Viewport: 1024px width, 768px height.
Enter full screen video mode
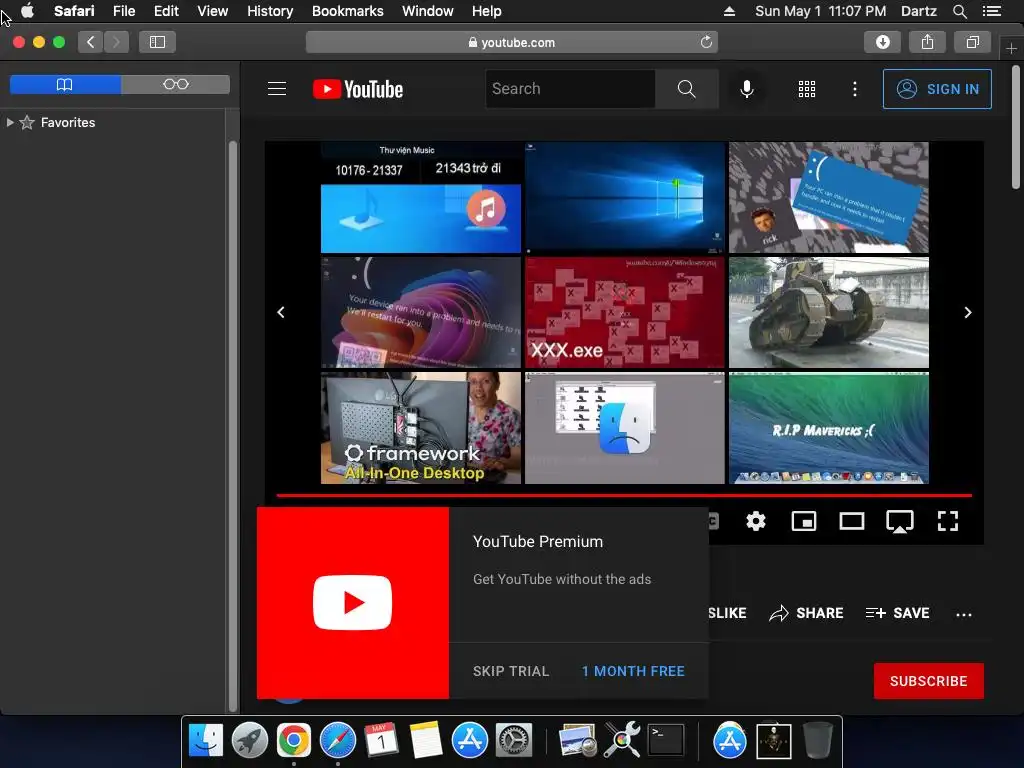click(x=948, y=521)
